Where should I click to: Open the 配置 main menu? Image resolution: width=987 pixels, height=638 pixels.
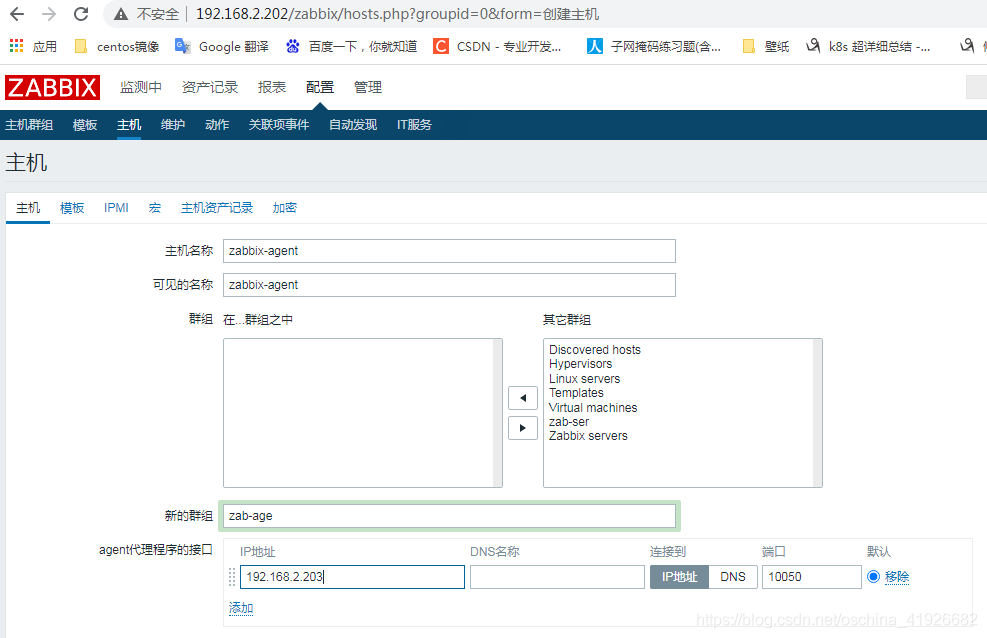coord(320,87)
